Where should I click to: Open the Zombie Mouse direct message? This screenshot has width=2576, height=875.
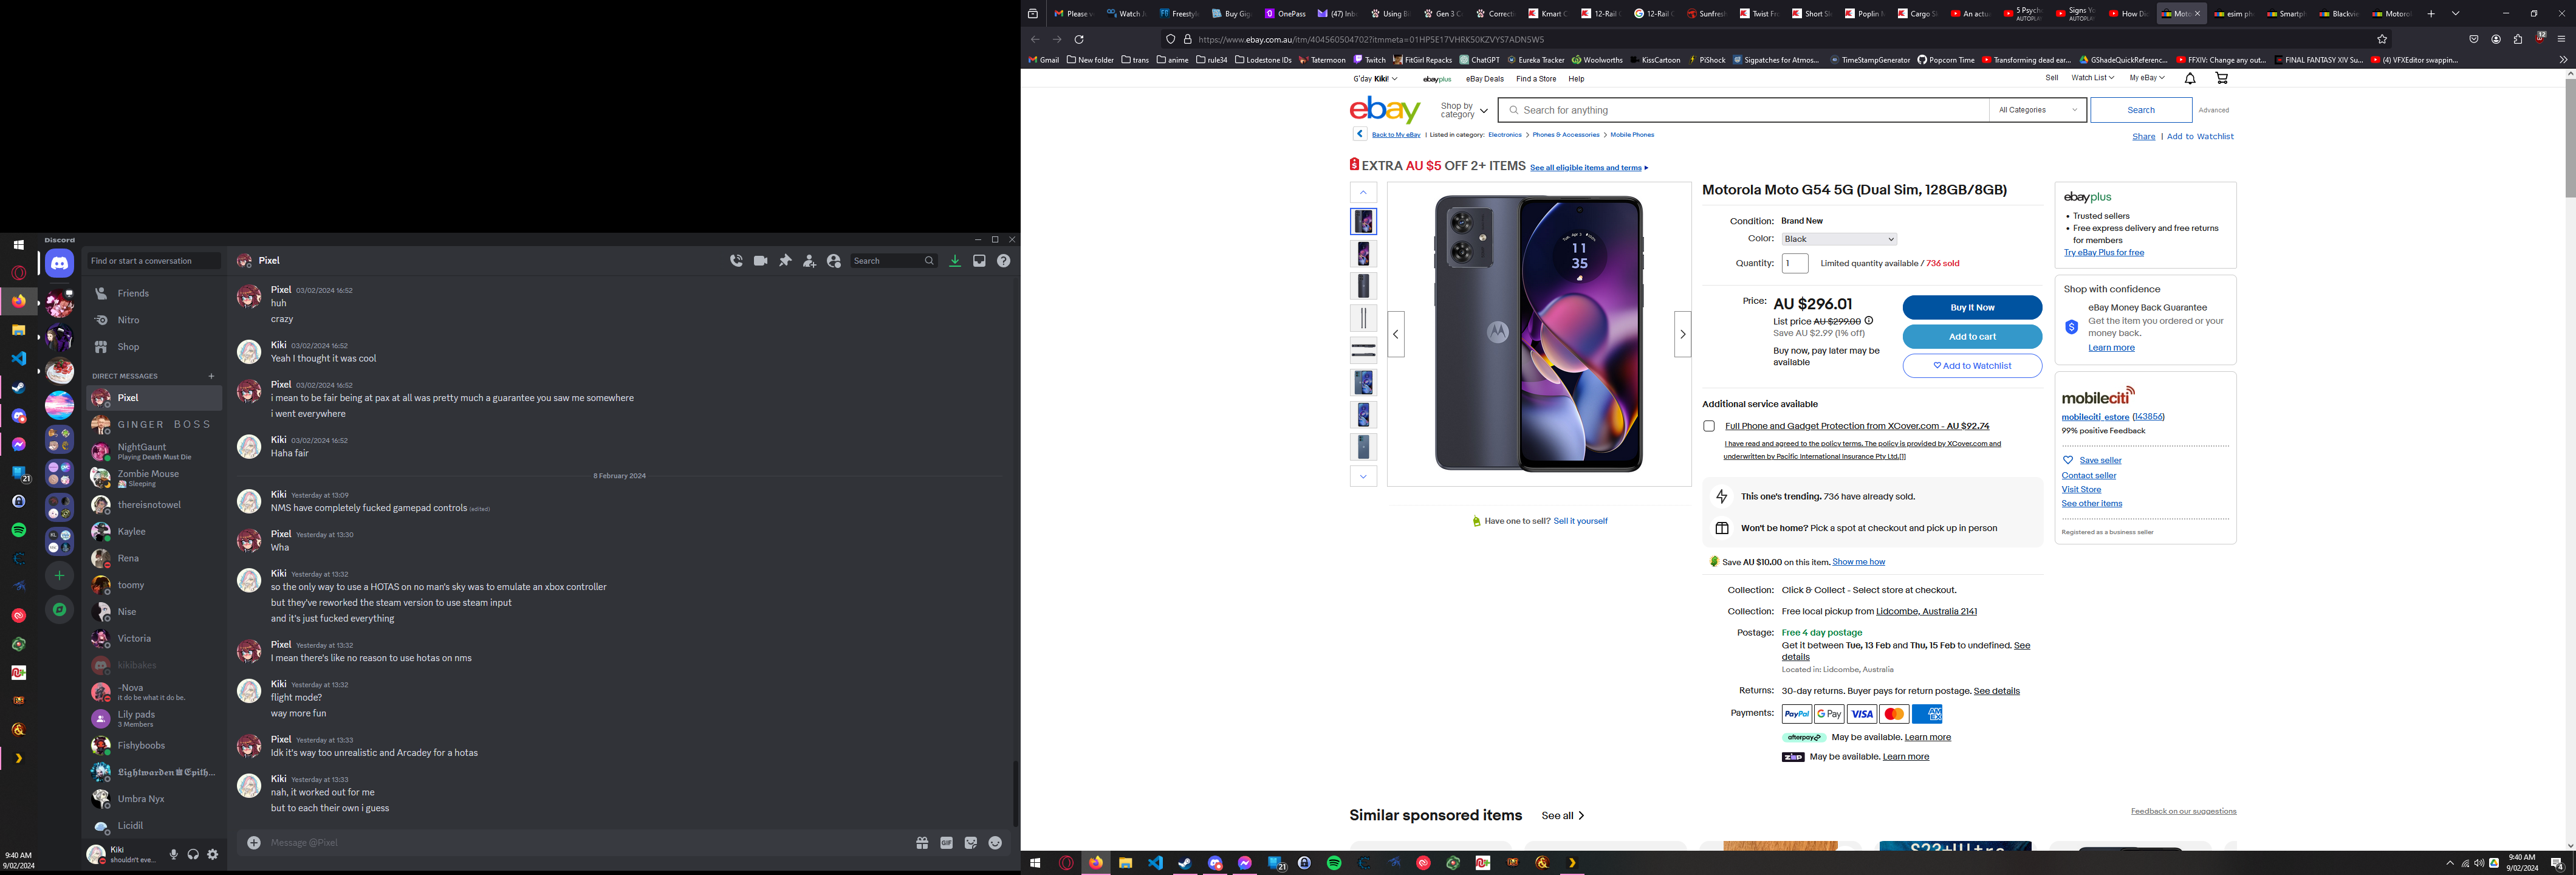[154, 478]
